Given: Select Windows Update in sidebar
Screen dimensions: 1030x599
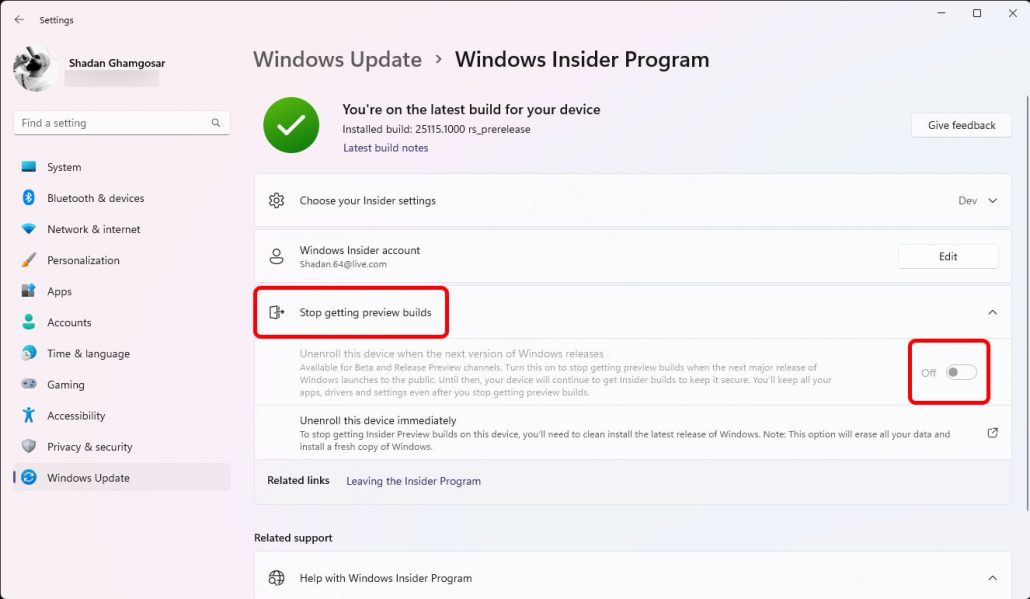Looking at the screenshot, I should point(122,477).
